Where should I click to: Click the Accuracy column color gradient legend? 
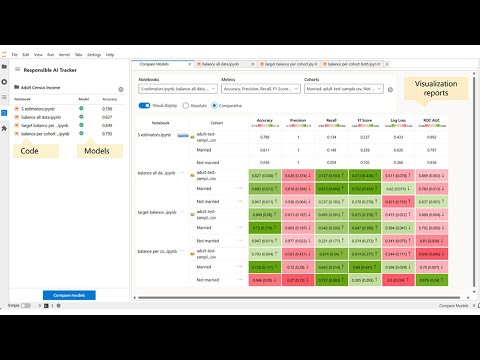[x=265, y=126]
